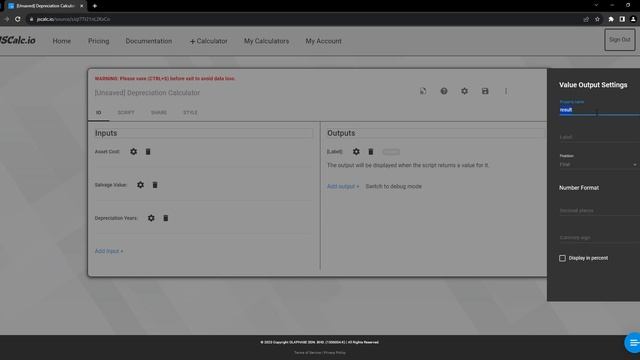Open My Account page
Image resolution: width=640 pixels, height=360 pixels.
(x=324, y=41)
